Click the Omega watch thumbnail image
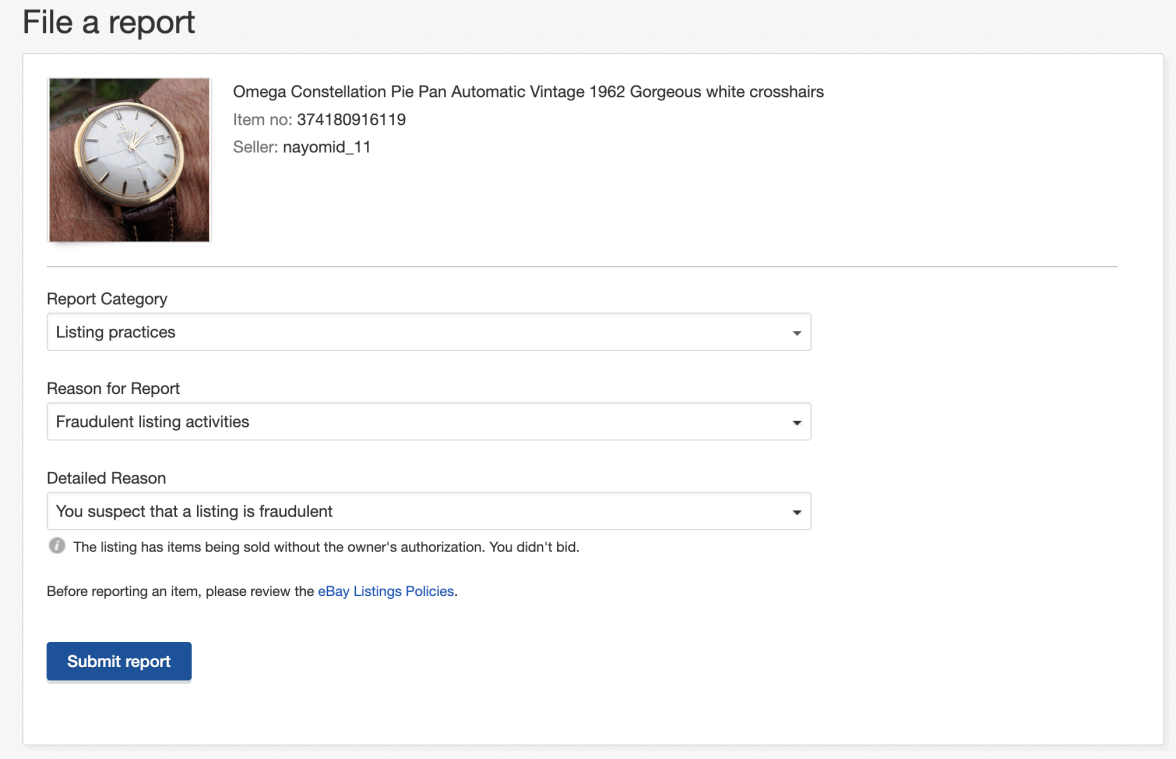 click(x=129, y=160)
